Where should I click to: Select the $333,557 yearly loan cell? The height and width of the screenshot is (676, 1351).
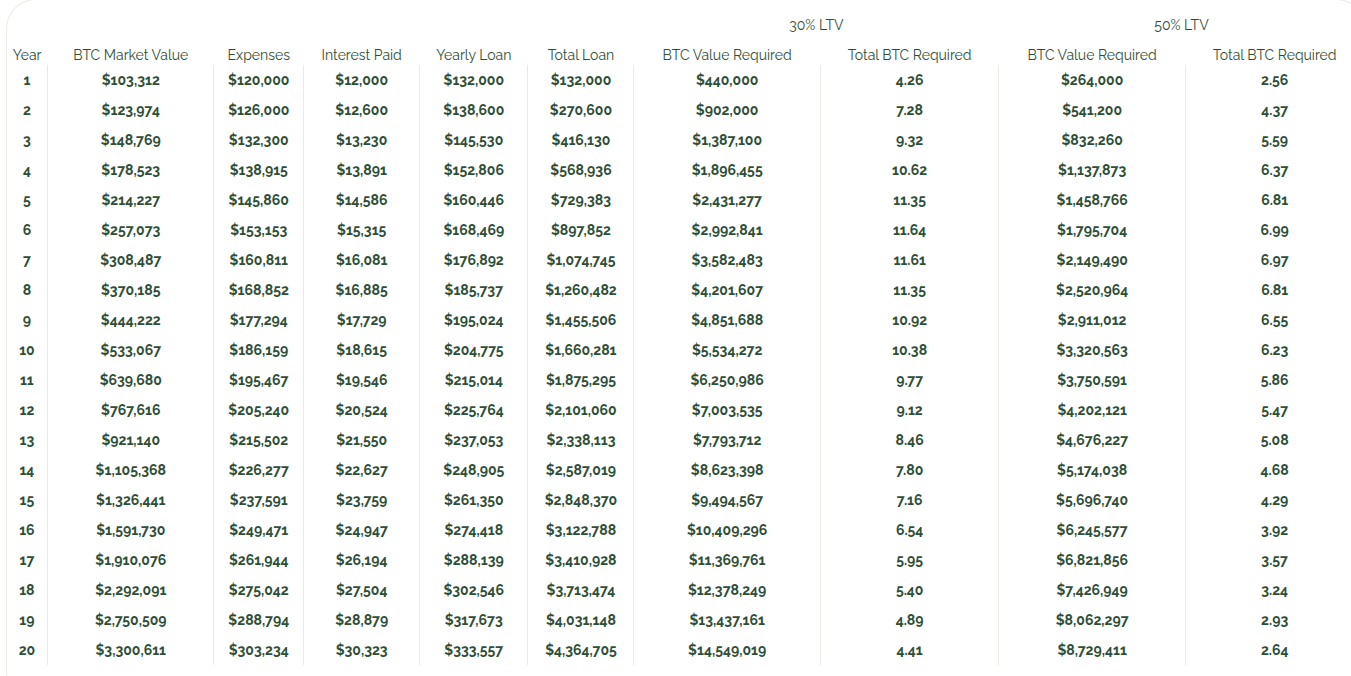[473, 651]
